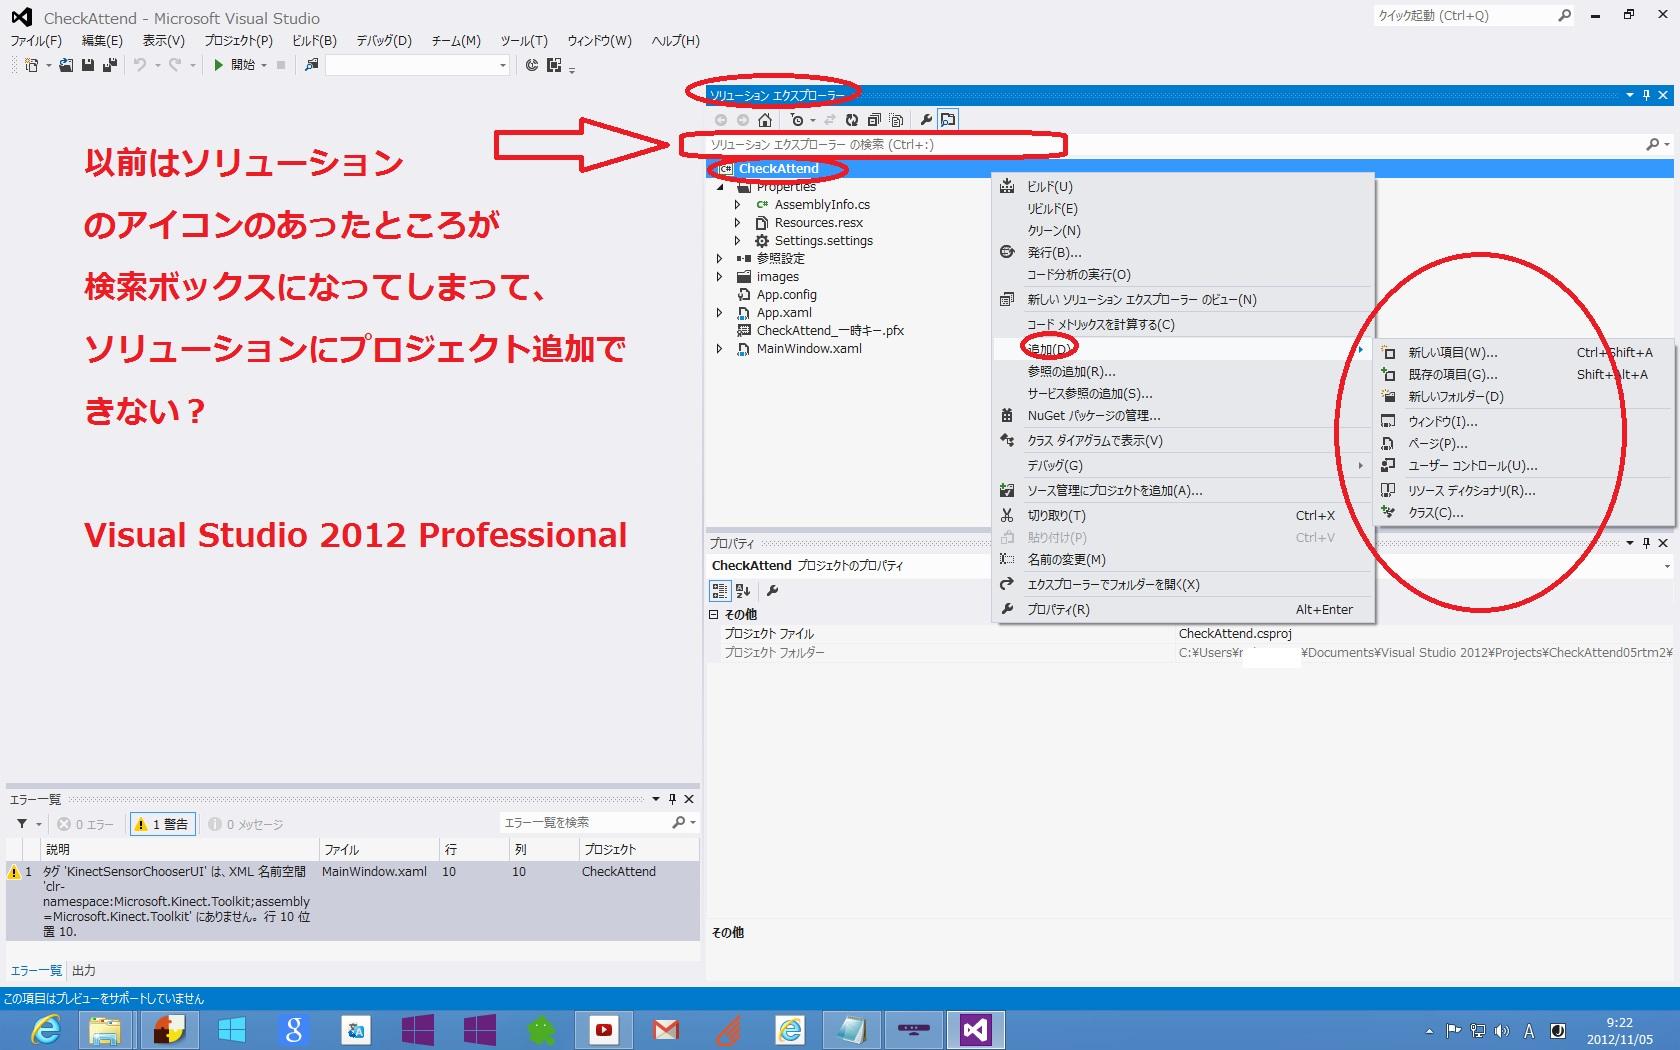Click the Open File toolbar icon
The height and width of the screenshot is (1050, 1680).
point(66,65)
